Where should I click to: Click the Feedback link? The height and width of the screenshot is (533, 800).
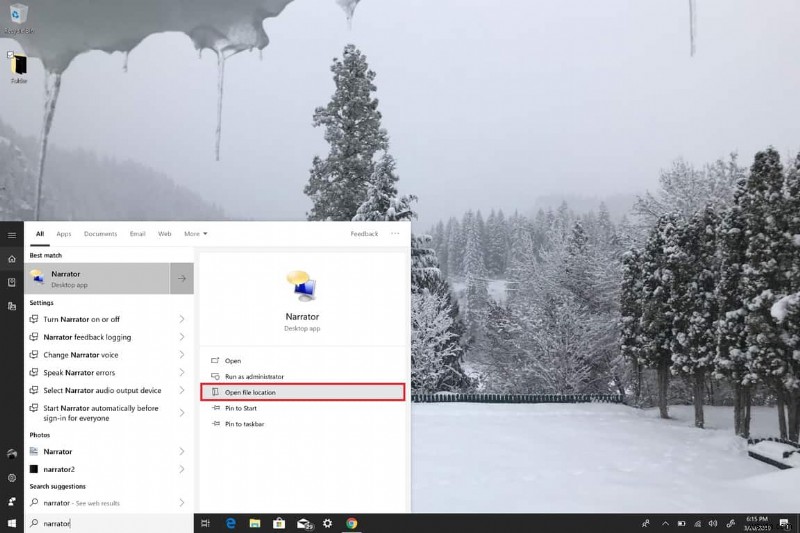(x=364, y=234)
